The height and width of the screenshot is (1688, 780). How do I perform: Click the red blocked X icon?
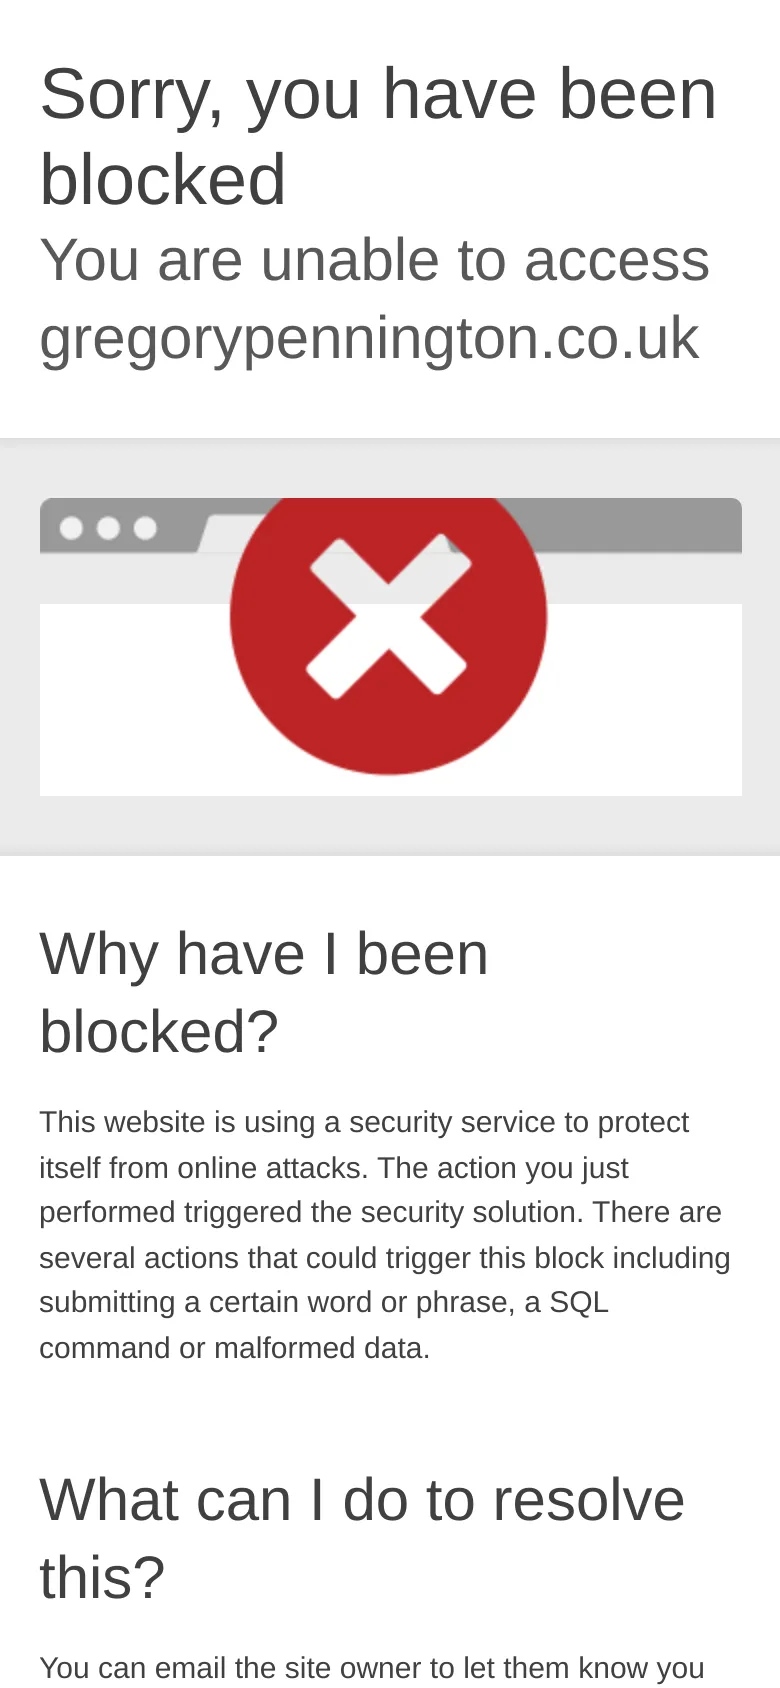click(388, 618)
